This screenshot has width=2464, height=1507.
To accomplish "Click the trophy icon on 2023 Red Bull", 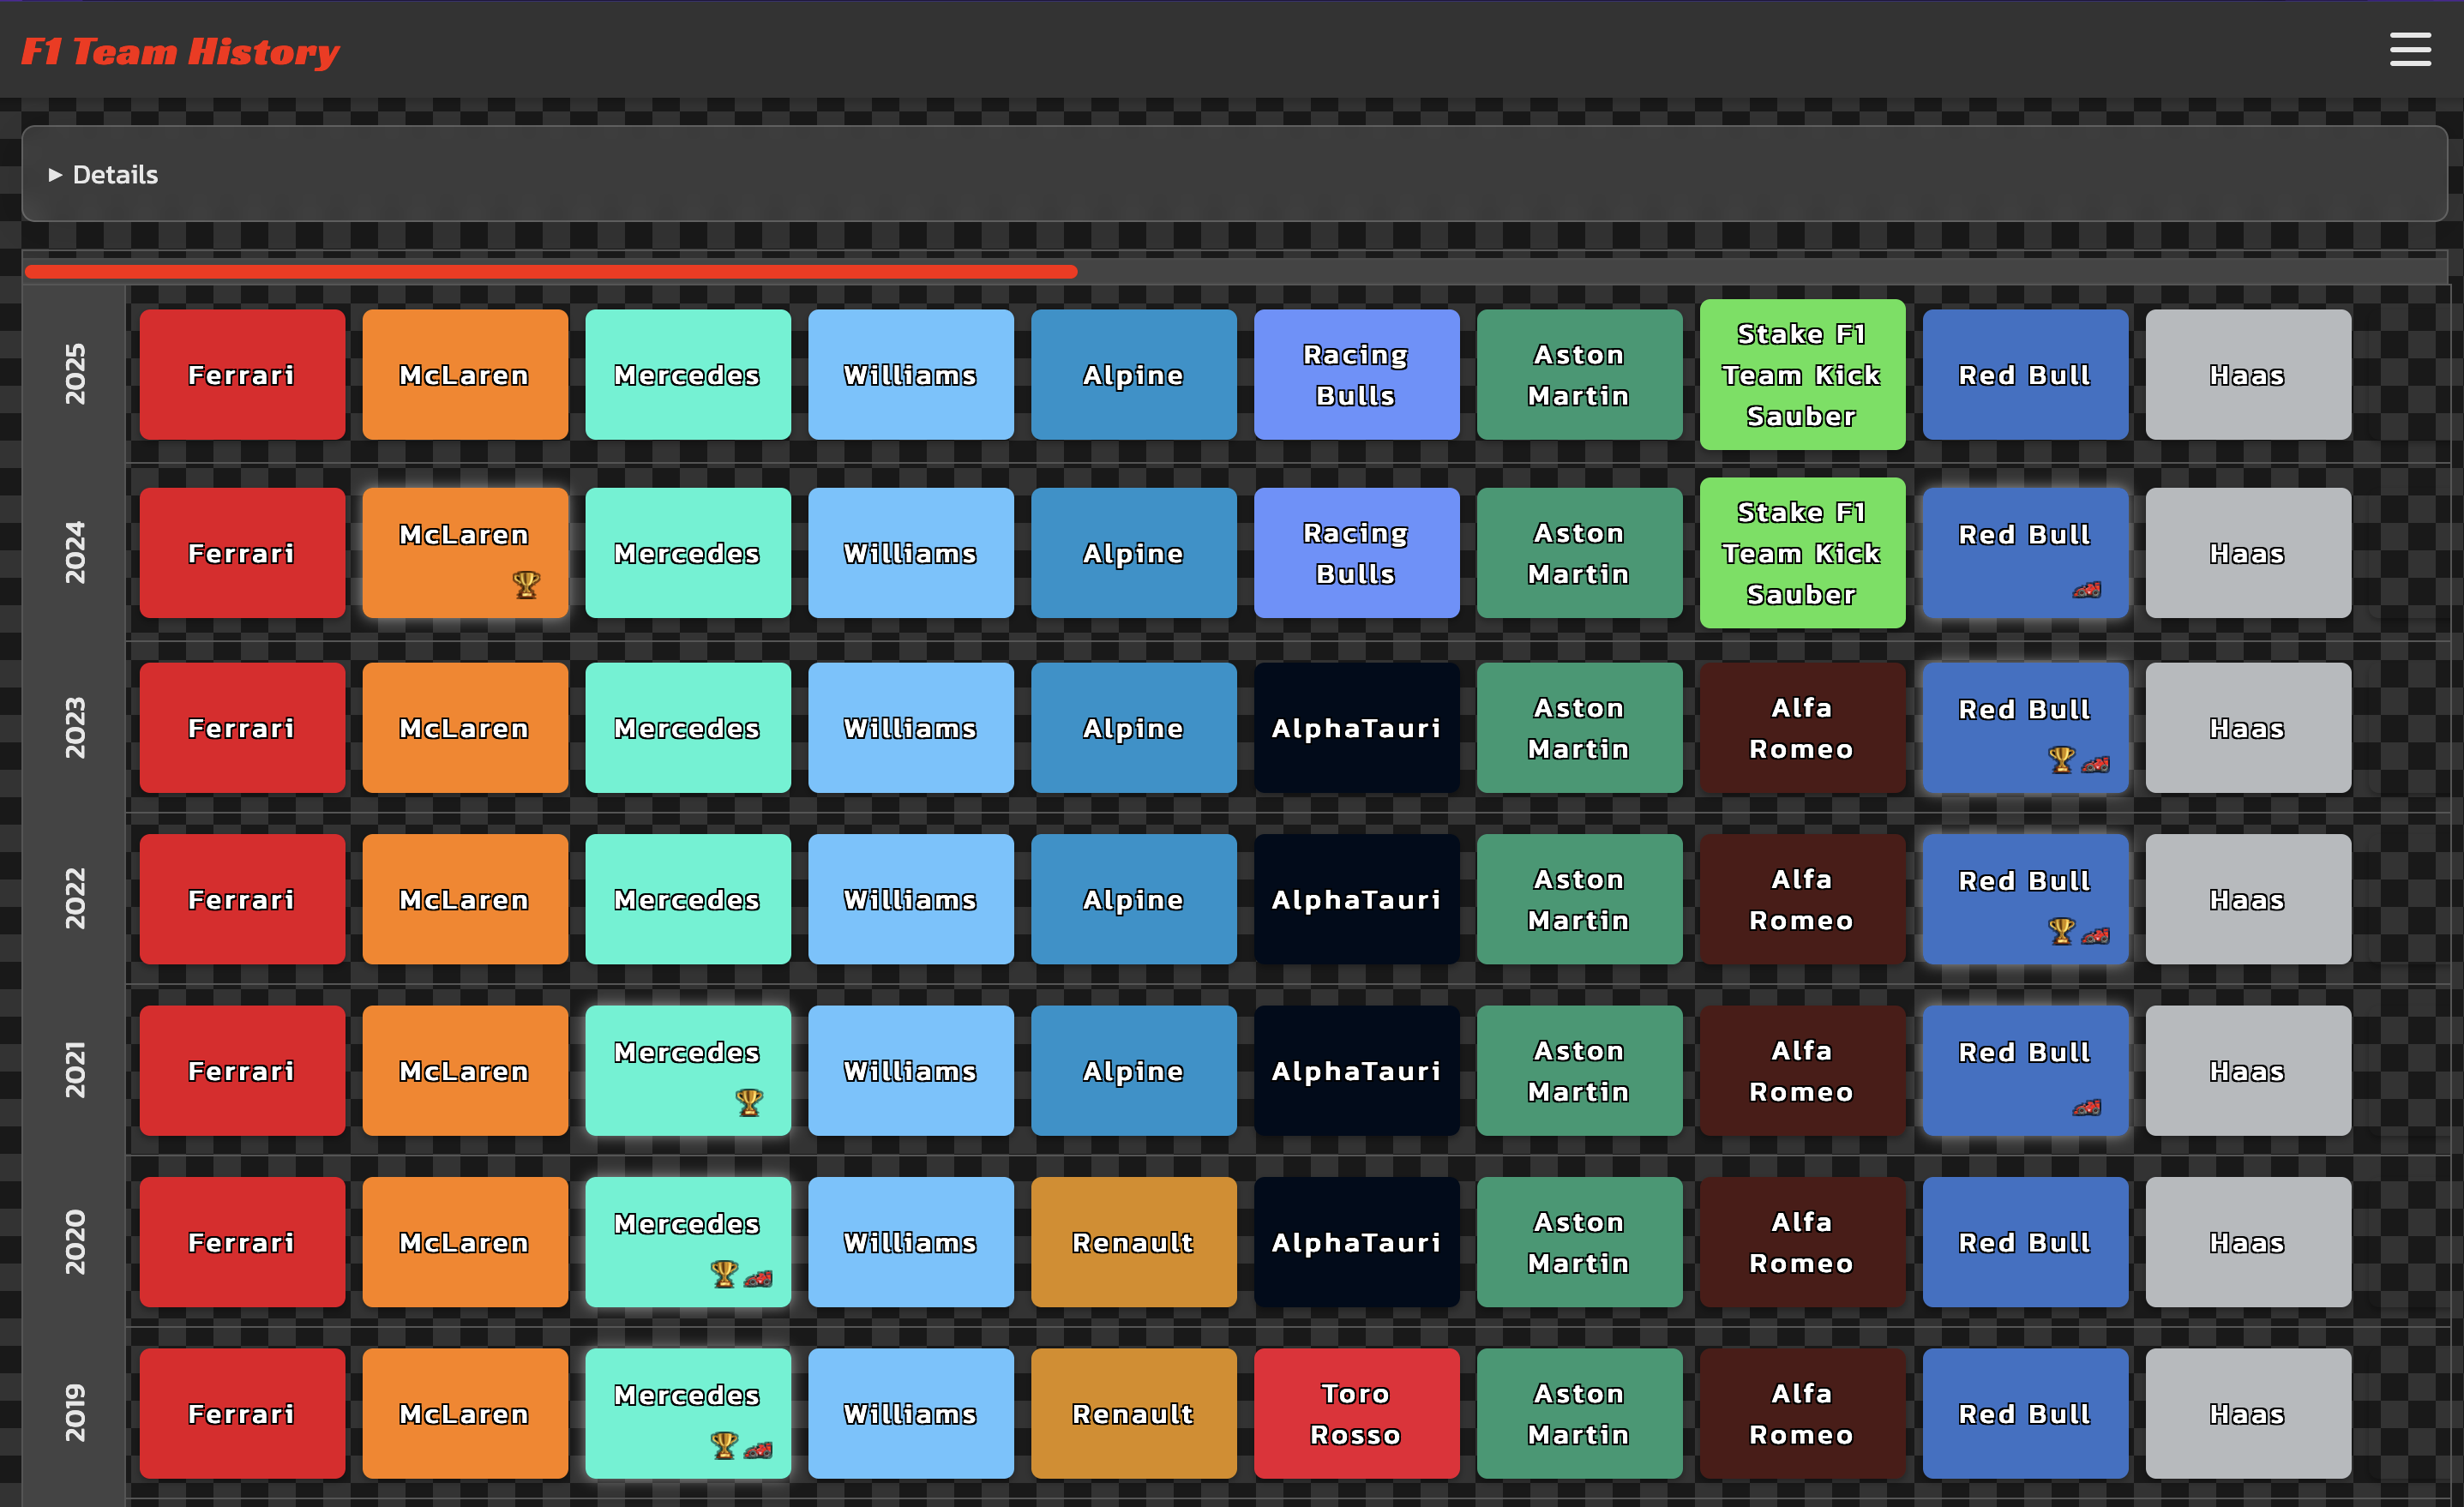I will click(x=2061, y=760).
